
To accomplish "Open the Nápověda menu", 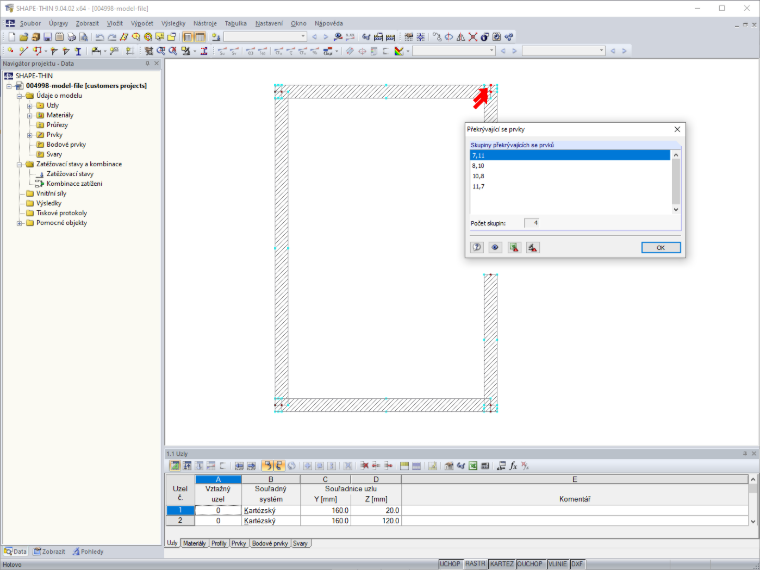I will (x=329, y=23).
